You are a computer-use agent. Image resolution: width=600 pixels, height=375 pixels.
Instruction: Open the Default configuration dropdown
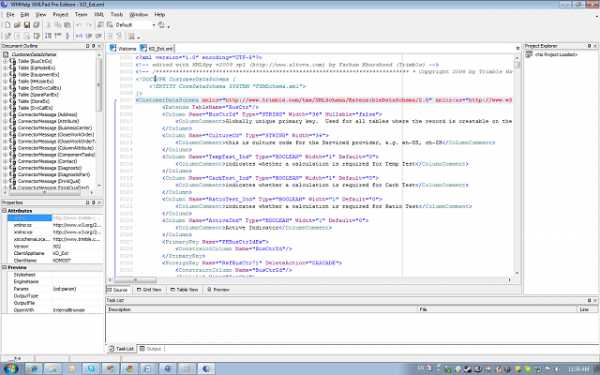154,25
